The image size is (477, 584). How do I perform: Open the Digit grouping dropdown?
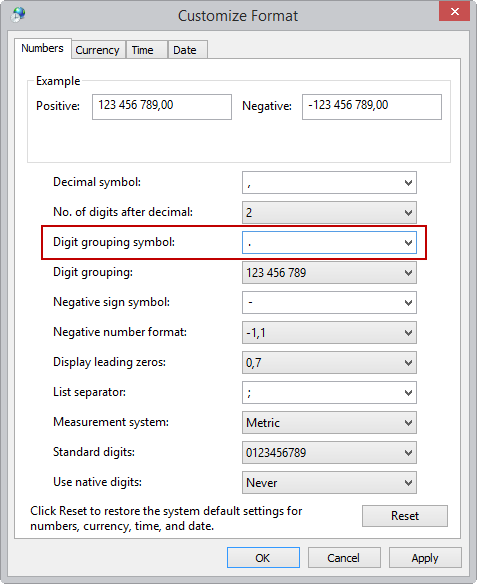tap(329, 272)
